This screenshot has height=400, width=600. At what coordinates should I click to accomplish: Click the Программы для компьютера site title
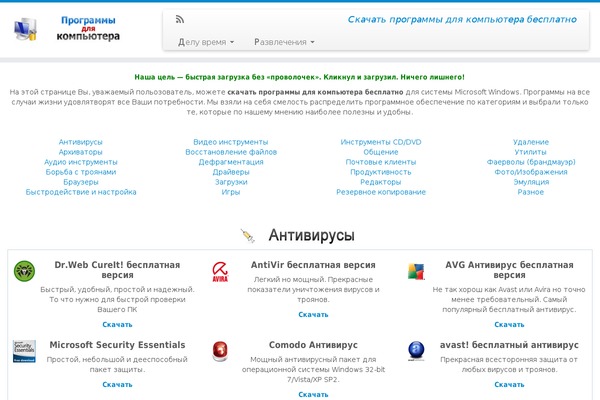pos(88,28)
